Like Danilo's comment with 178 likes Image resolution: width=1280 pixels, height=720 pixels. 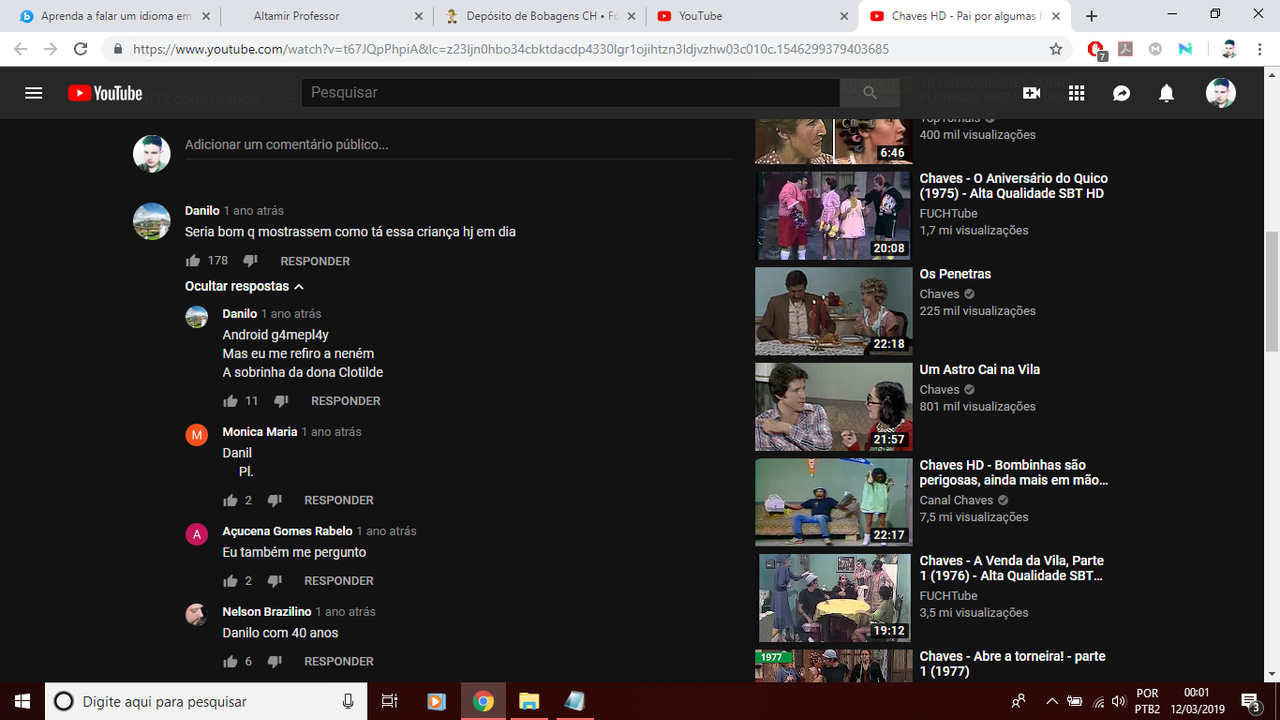tap(193, 260)
